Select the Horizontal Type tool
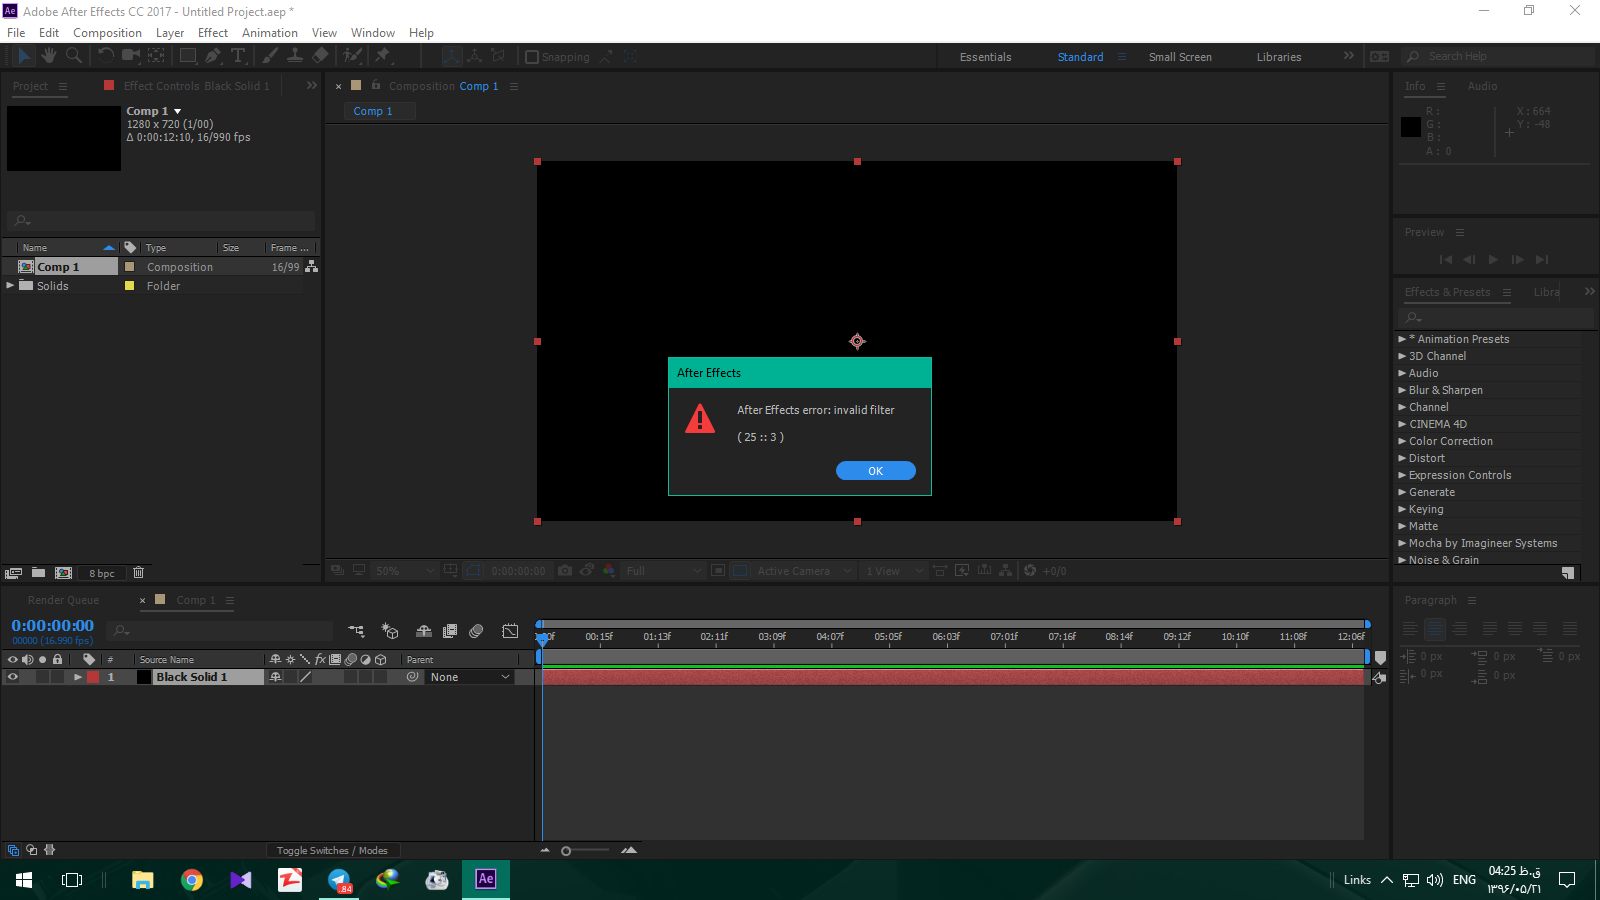This screenshot has height=900, width=1600. point(238,56)
